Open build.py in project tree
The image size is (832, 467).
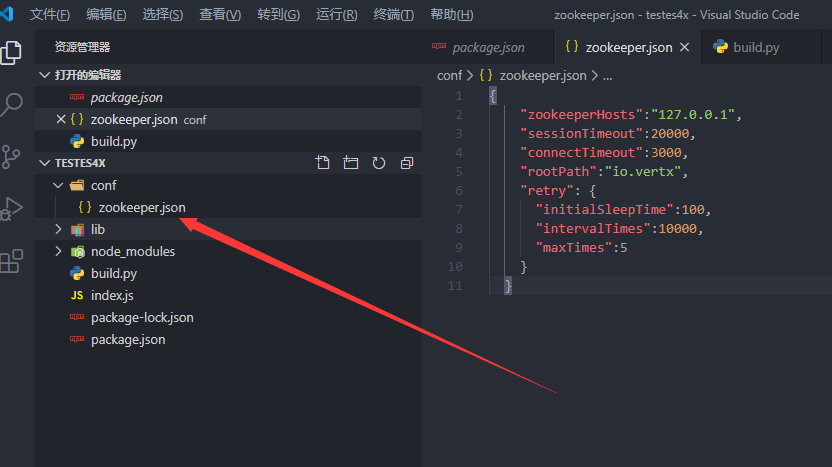coord(228,273)
